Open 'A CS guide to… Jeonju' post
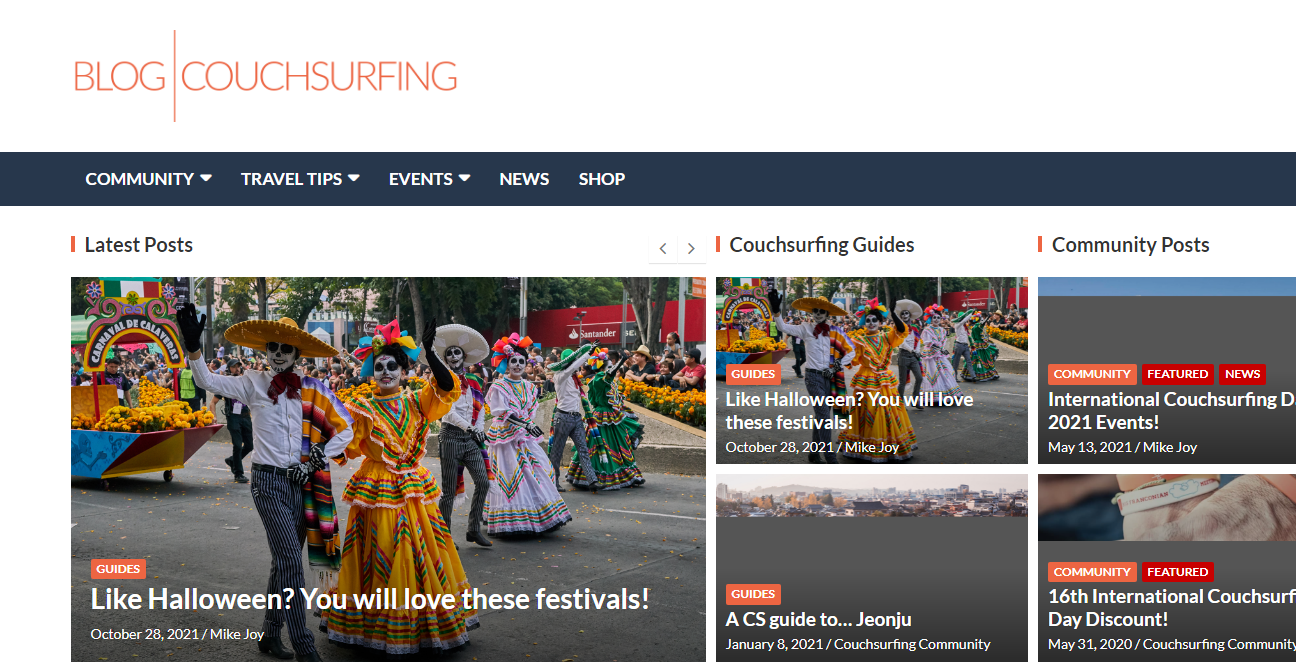The image size is (1296, 664). pos(819,620)
